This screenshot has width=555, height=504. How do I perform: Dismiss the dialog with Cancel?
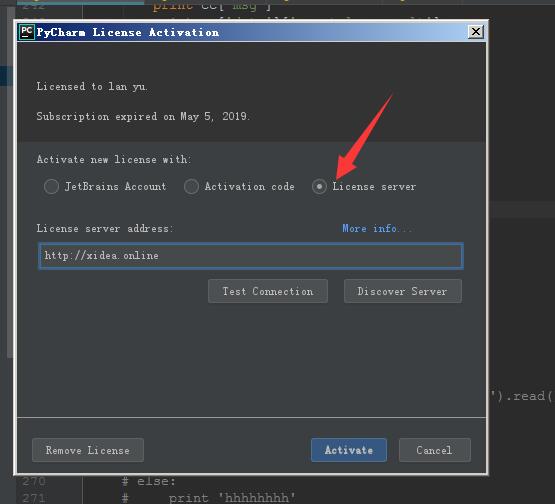435,450
